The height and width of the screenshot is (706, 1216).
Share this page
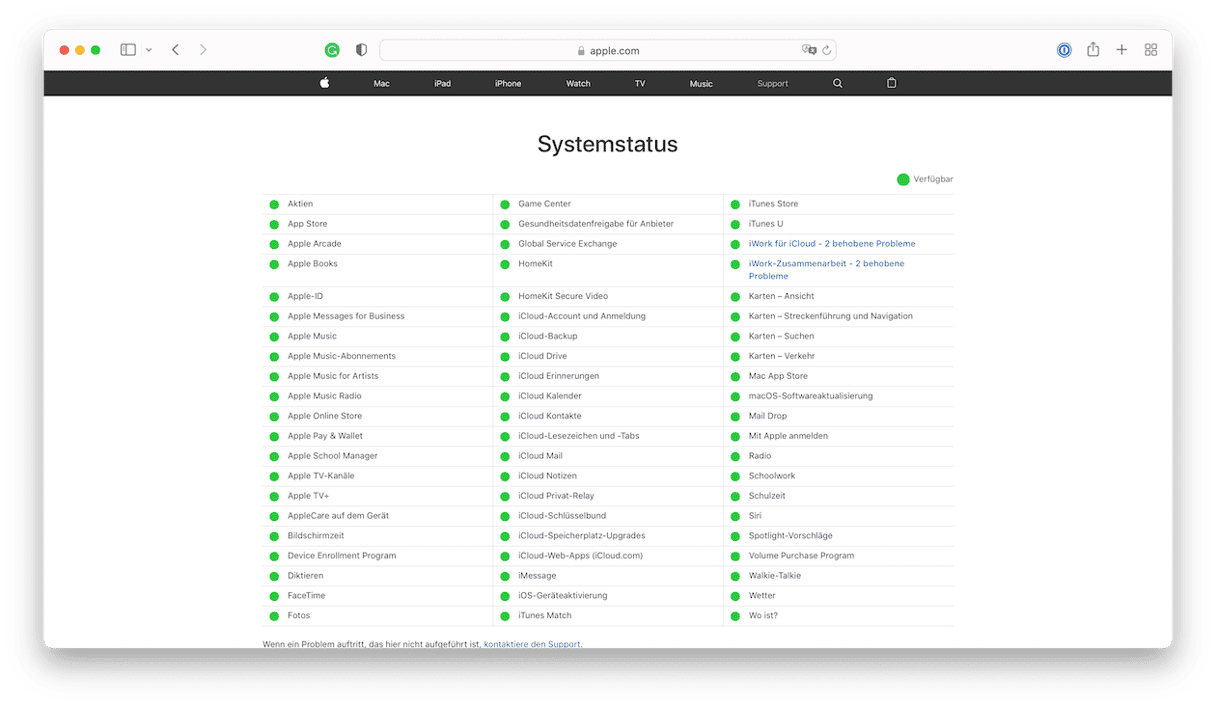(1093, 49)
